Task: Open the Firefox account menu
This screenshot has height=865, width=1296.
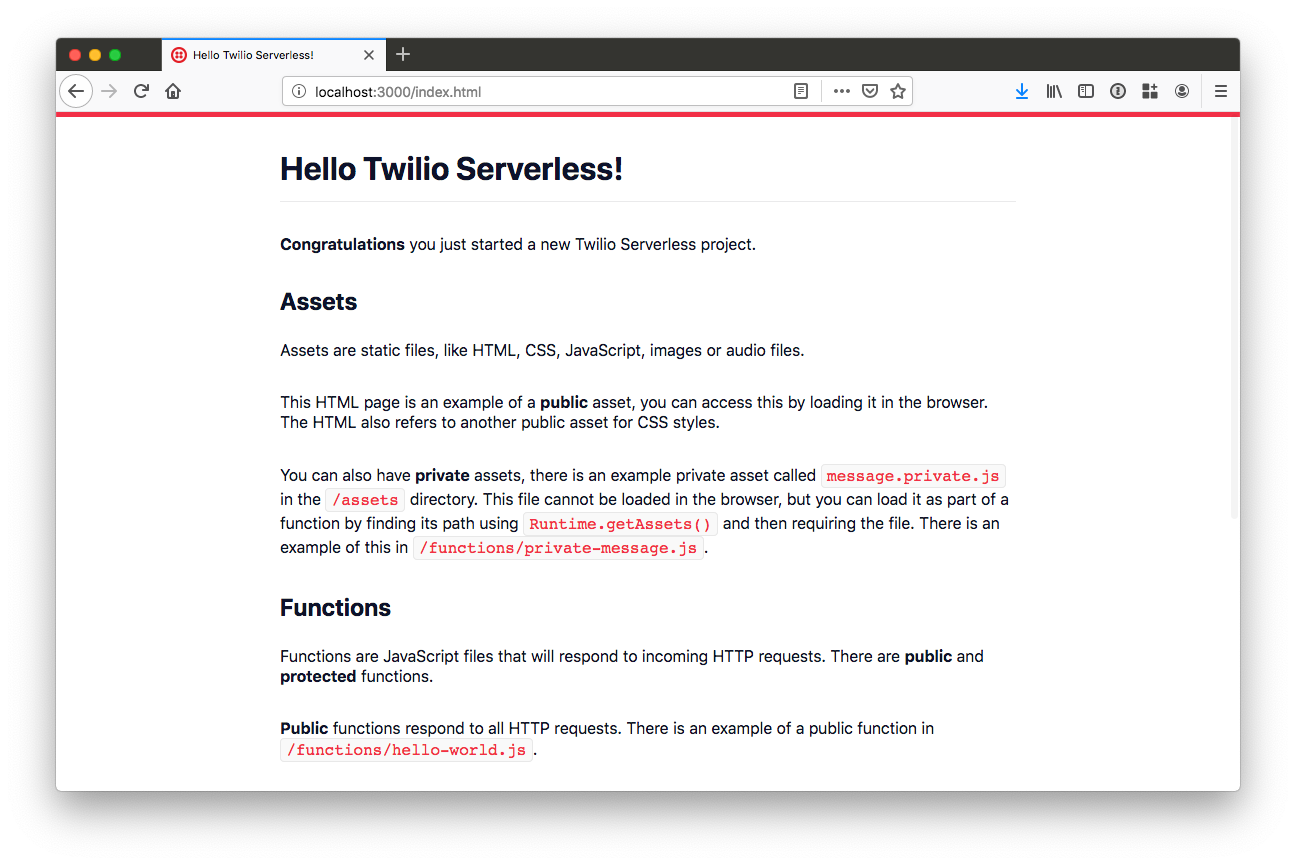Action: [x=1182, y=91]
